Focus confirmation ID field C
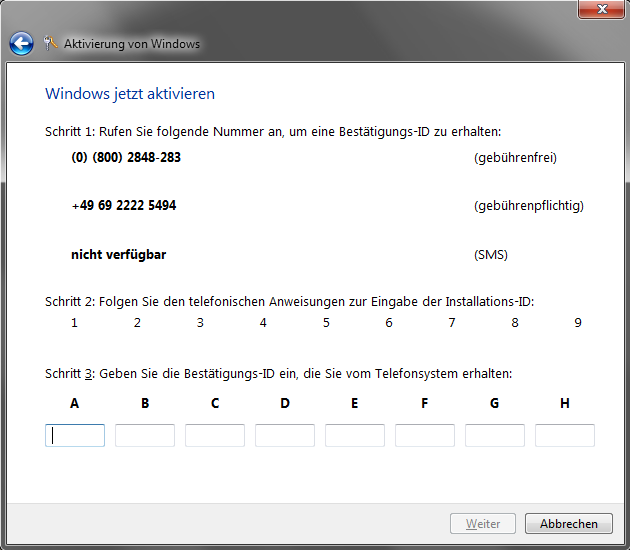The width and height of the screenshot is (630, 550). [x=215, y=435]
